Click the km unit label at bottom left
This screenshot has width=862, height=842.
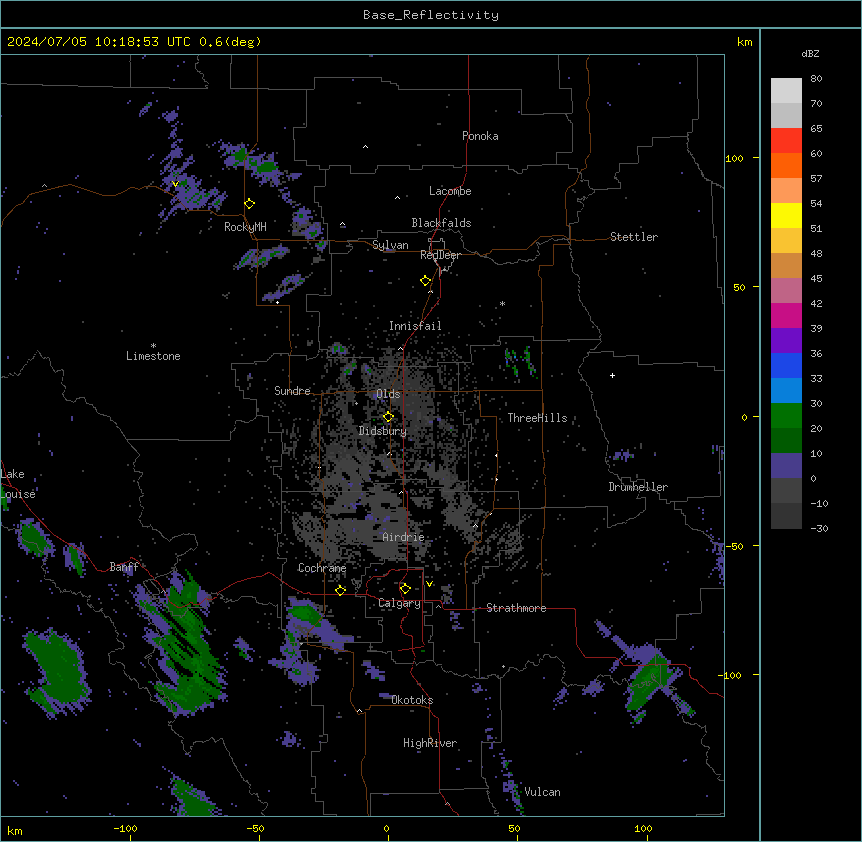pyautogui.click(x=15, y=831)
